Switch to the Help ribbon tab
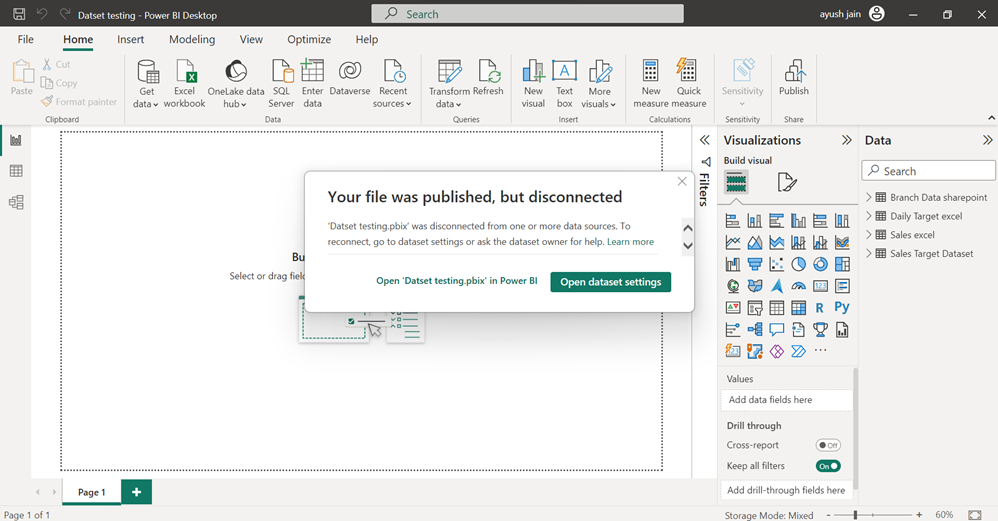This screenshot has width=998, height=521. [367, 39]
